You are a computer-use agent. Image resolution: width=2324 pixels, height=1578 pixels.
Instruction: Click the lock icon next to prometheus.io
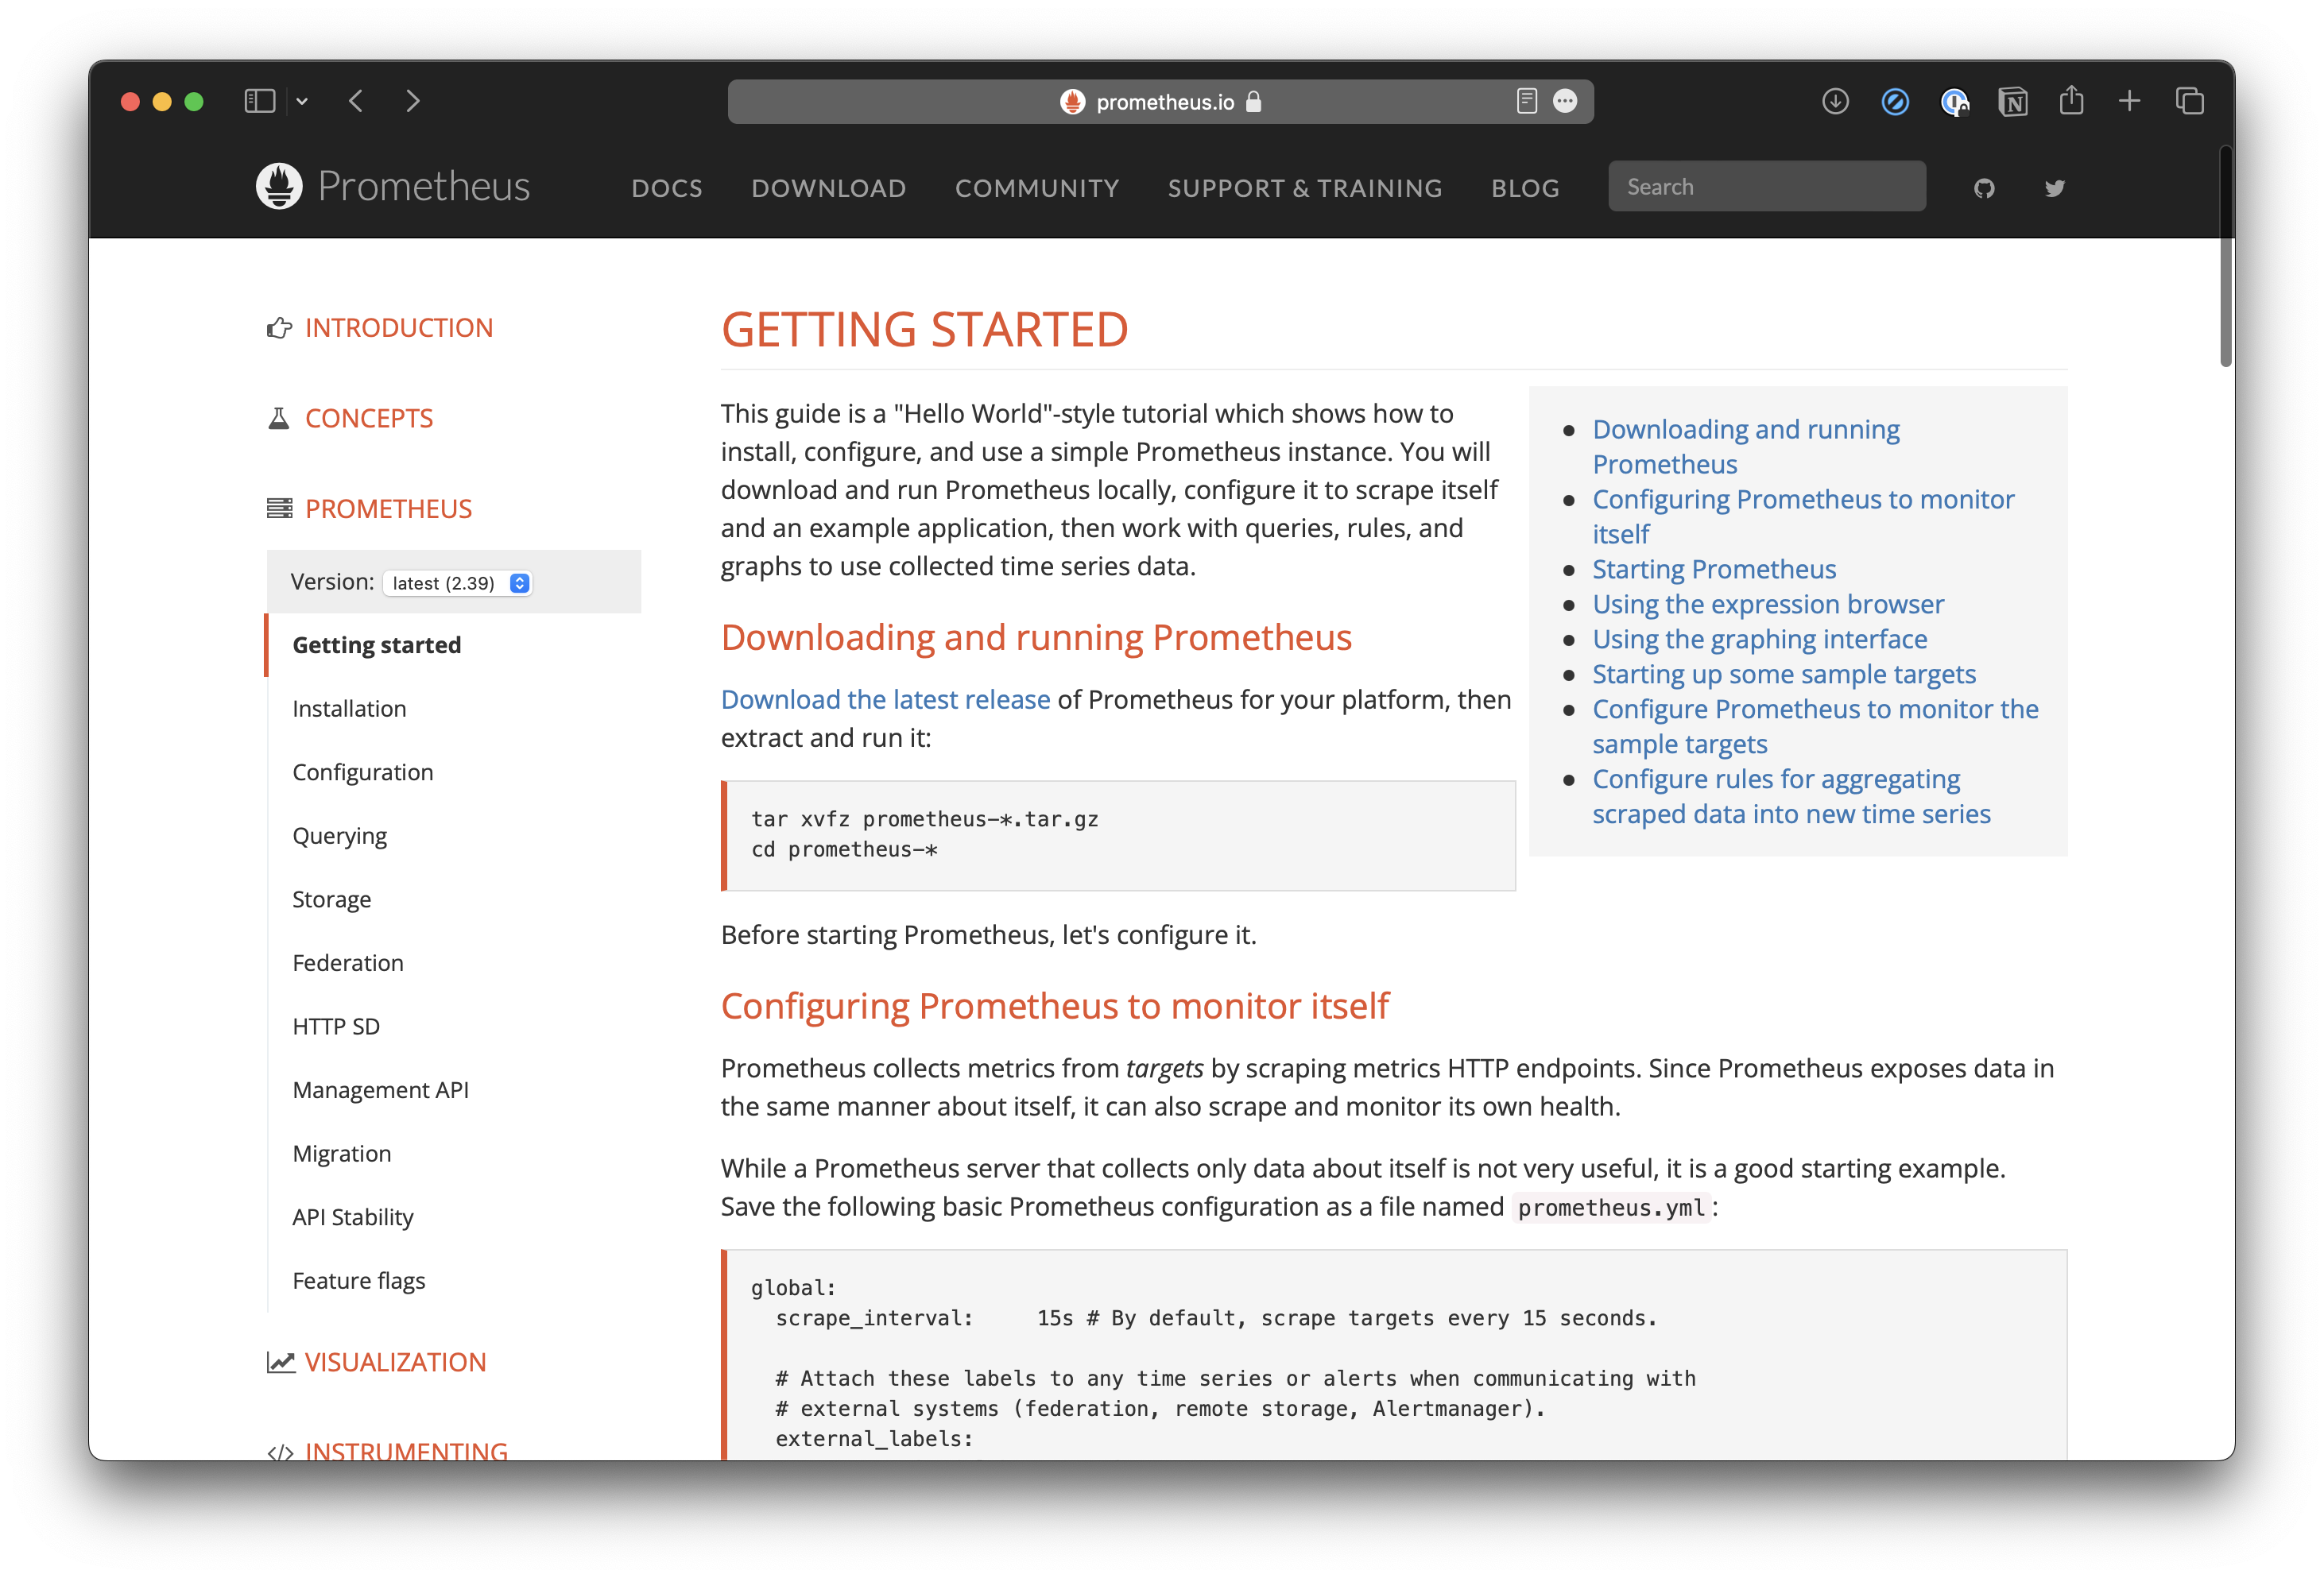(1253, 101)
